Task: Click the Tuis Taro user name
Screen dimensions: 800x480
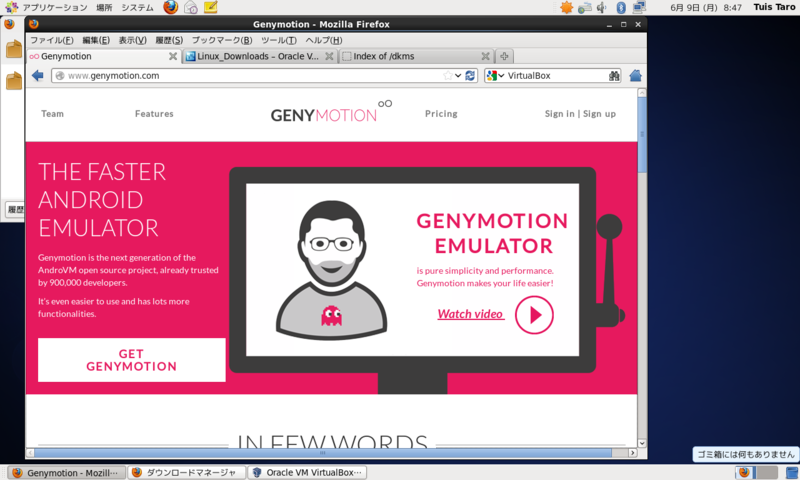Action: click(774, 7)
